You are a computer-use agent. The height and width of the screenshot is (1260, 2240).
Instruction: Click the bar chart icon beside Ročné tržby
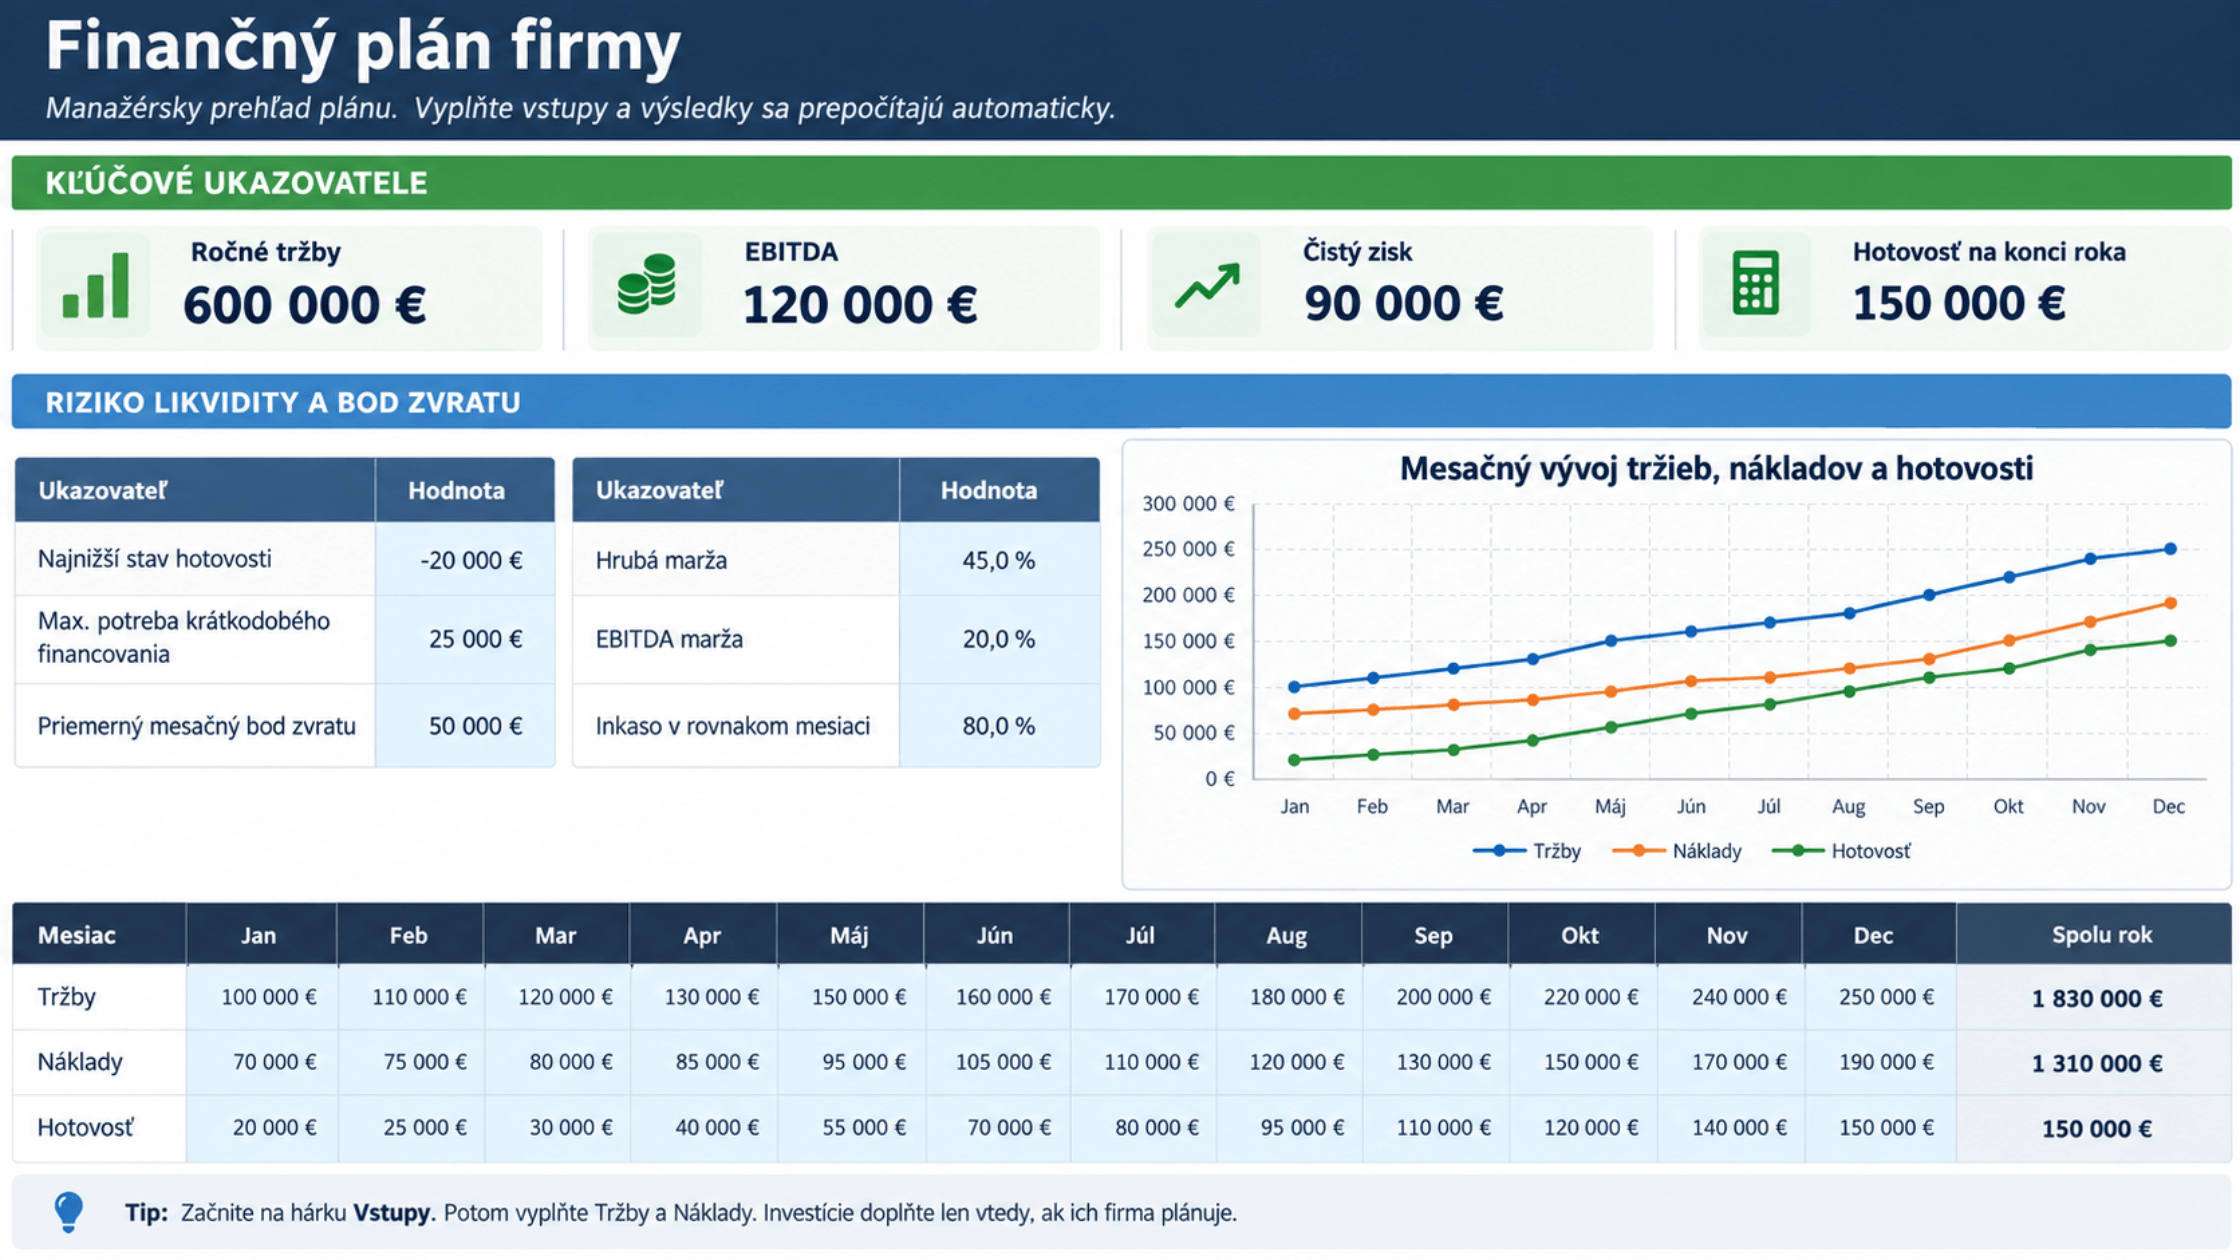[x=95, y=286]
